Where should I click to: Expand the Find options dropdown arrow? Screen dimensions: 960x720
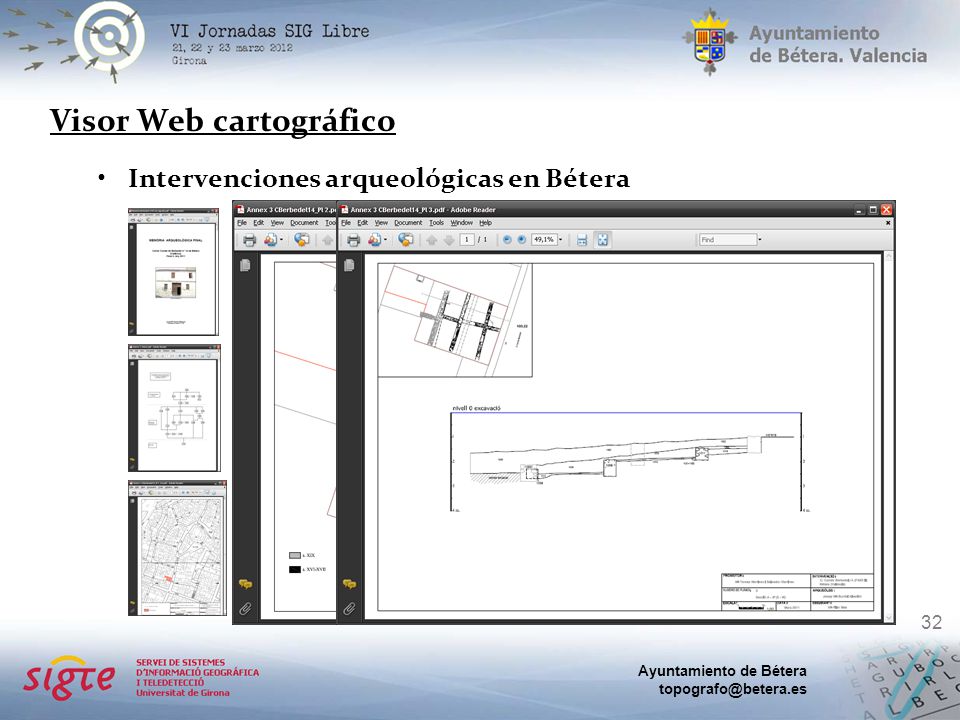tap(760, 240)
